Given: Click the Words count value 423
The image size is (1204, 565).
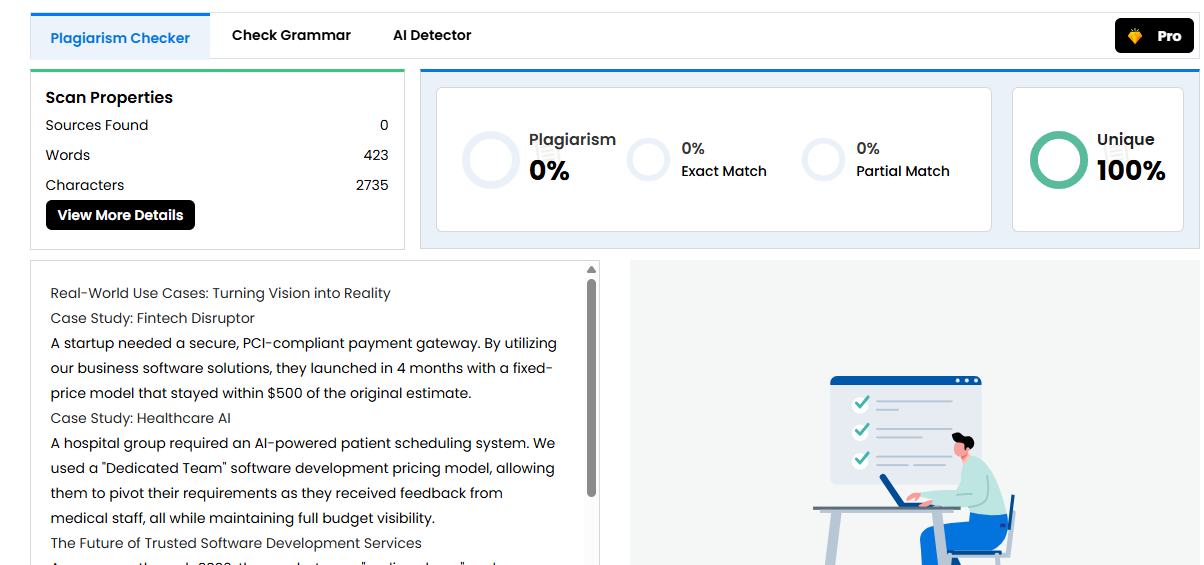Looking at the screenshot, I should coord(376,155).
